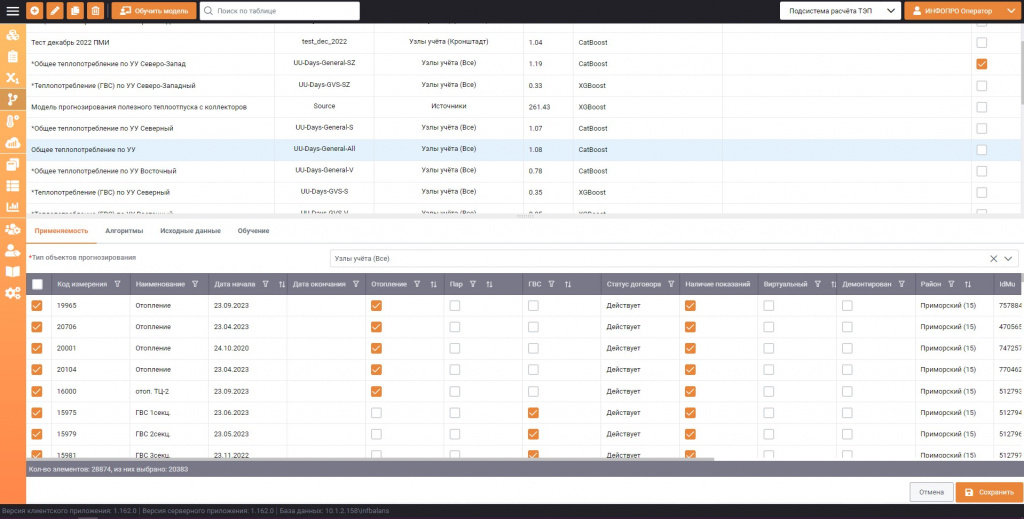Edit the selected model with pencil icon
The width and height of the screenshot is (1024, 519).
click(x=55, y=11)
